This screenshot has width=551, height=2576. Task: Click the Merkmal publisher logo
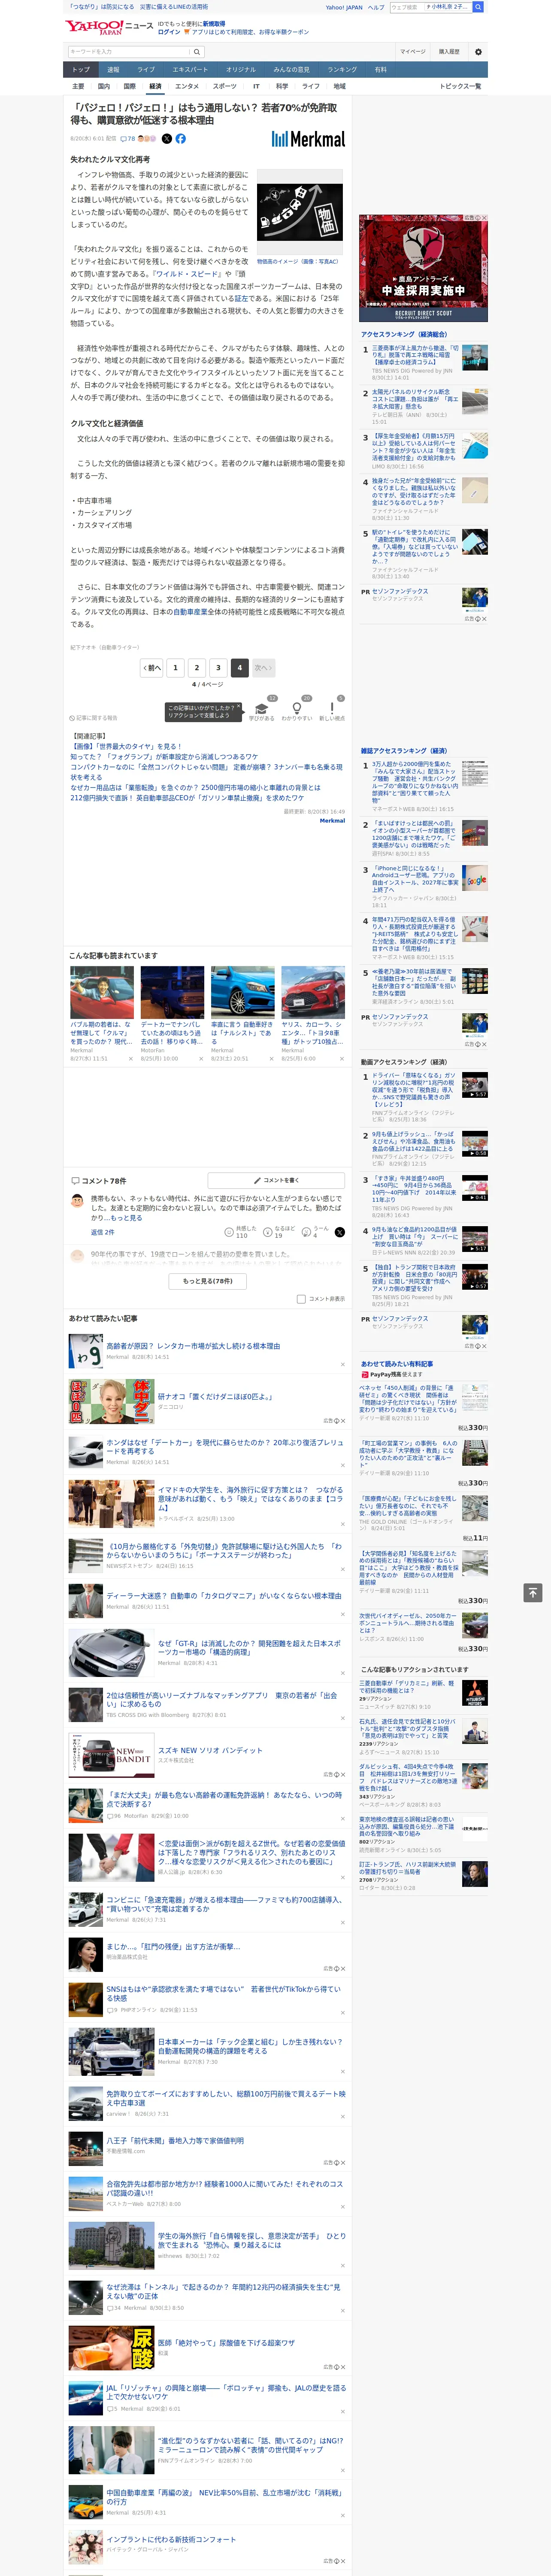[308, 139]
